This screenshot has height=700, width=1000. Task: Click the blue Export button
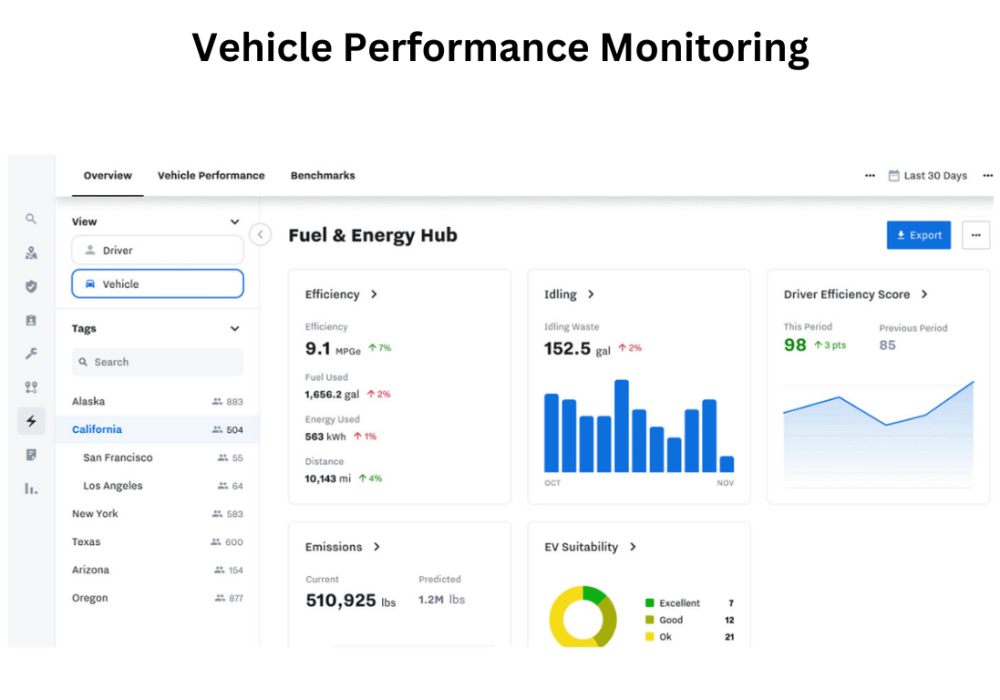(x=918, y=235)
